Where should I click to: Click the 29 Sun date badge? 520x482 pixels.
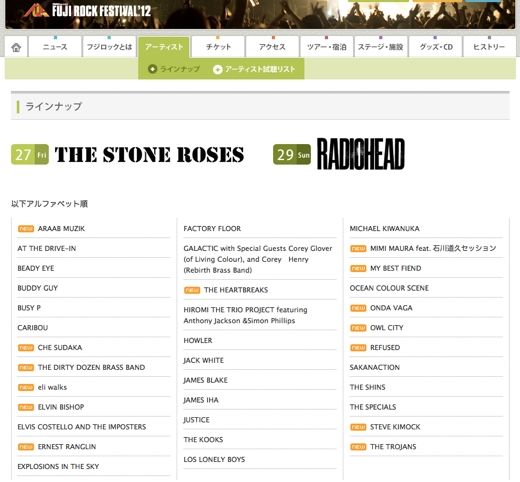click(292, 155)
